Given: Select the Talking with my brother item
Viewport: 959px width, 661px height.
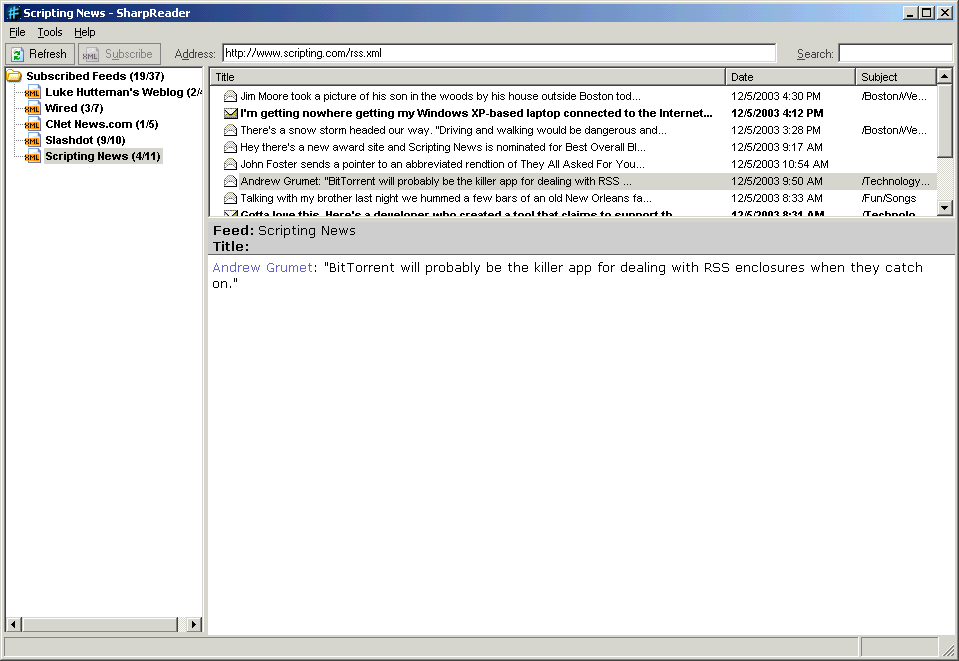Looking at the screenshot, I should click(446, 198).
